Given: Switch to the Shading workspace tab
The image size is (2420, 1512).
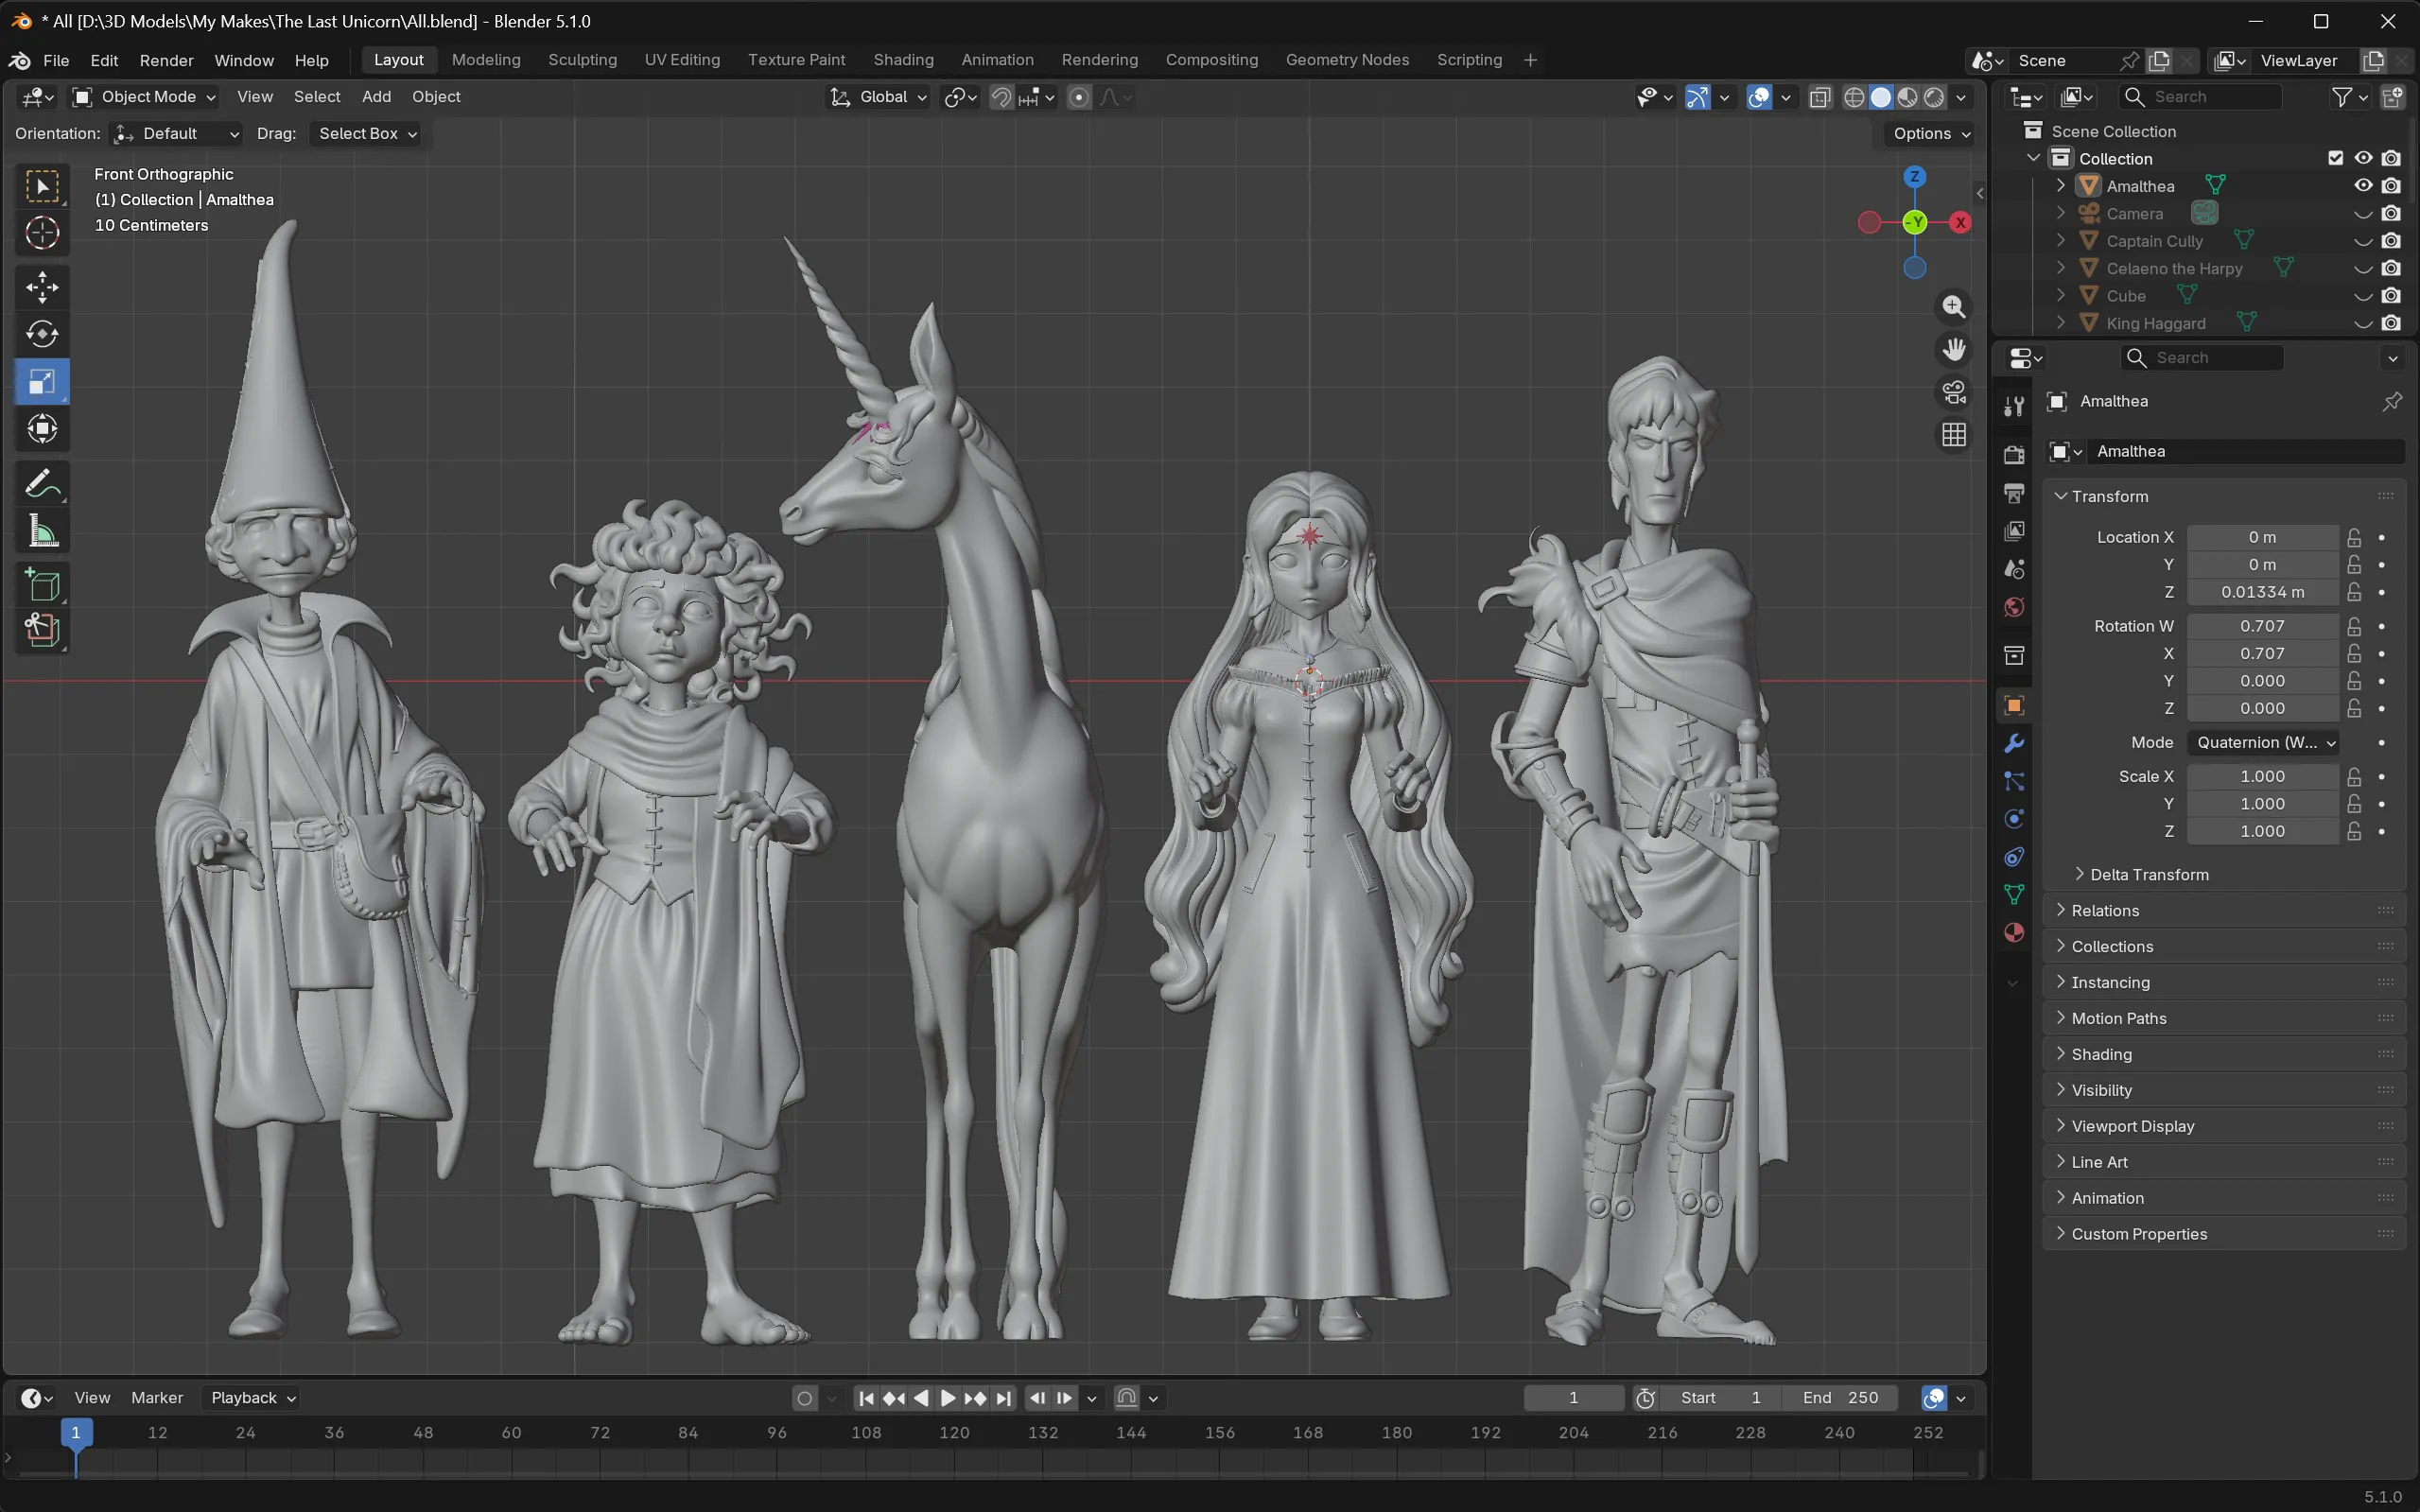Looking at the screenshot, I should pos(903,60).
